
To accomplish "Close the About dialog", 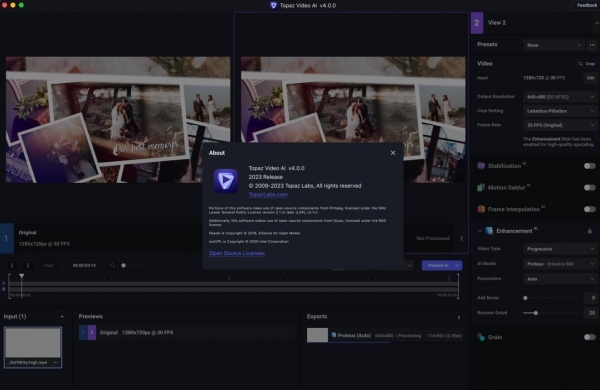I will 393,153.
